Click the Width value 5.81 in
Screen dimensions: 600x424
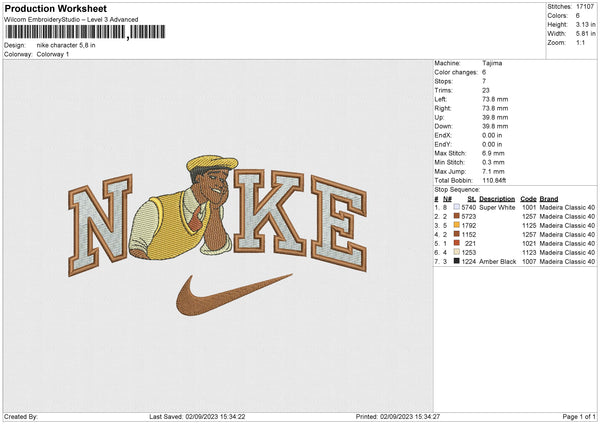coord(585,34)
